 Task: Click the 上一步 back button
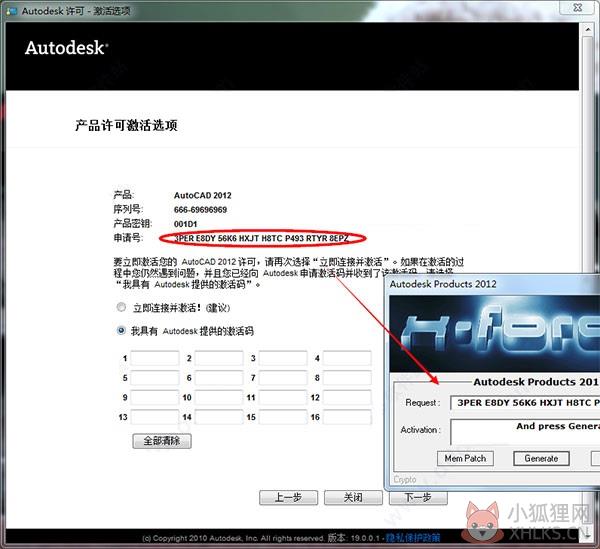pyautogui.click(x=289, y=497)
